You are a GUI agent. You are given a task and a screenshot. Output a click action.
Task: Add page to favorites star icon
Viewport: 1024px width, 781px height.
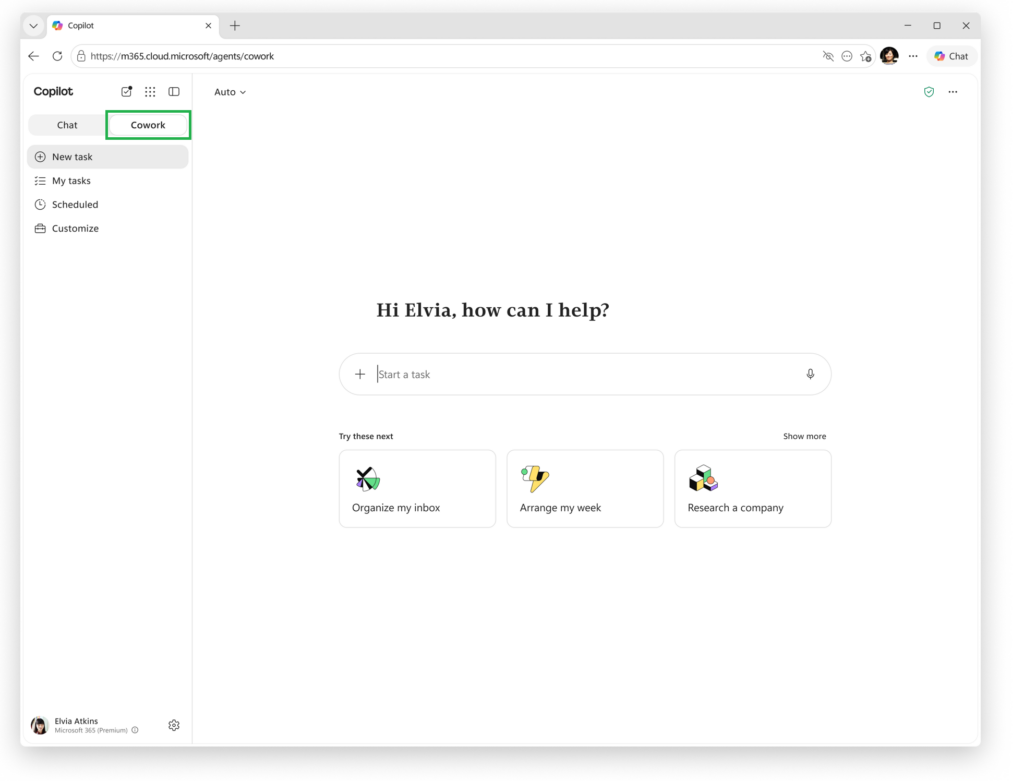866,56
